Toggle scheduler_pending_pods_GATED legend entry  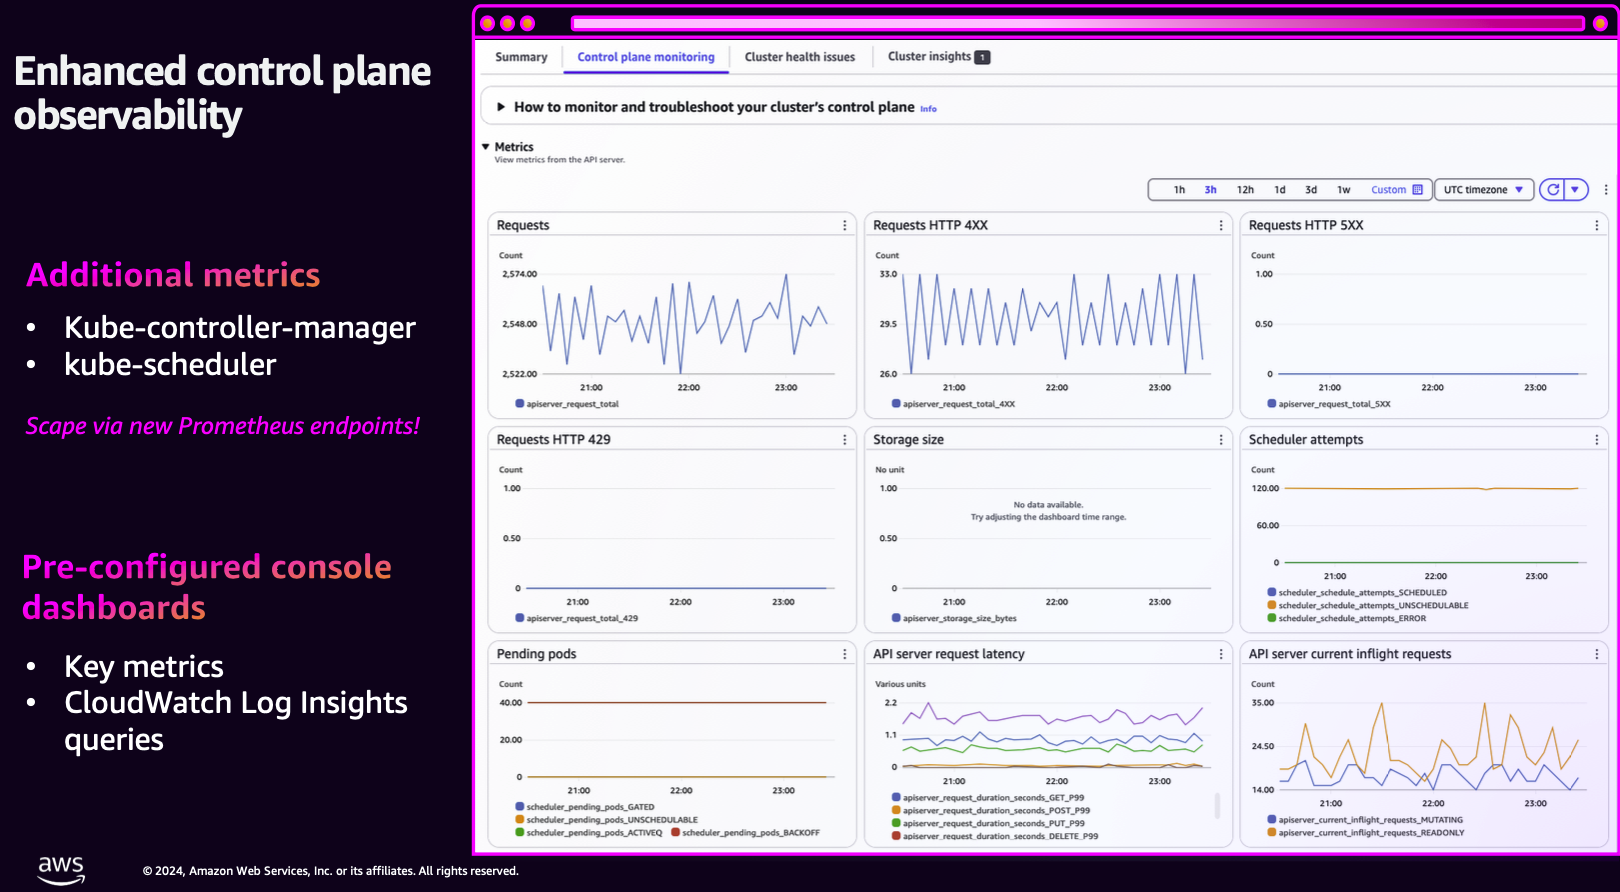[x=585, y=807]
